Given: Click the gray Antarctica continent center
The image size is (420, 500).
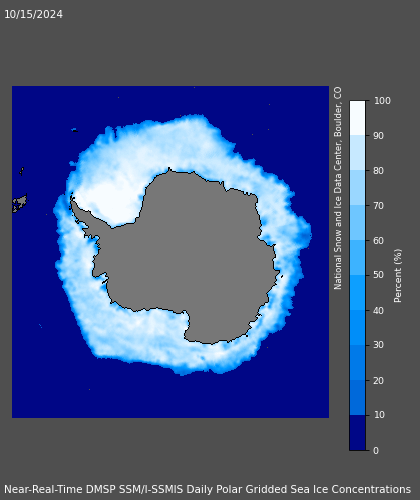Looking at the screenshot, I should pyautogui.click(x=193, y=253).
